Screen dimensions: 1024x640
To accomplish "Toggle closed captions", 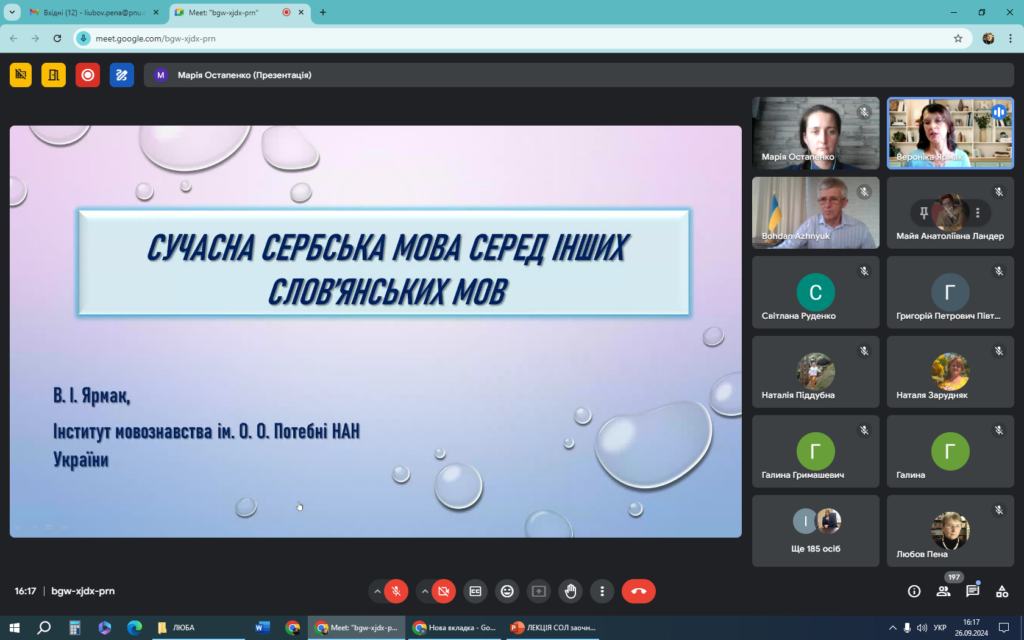I will (476, 591).
